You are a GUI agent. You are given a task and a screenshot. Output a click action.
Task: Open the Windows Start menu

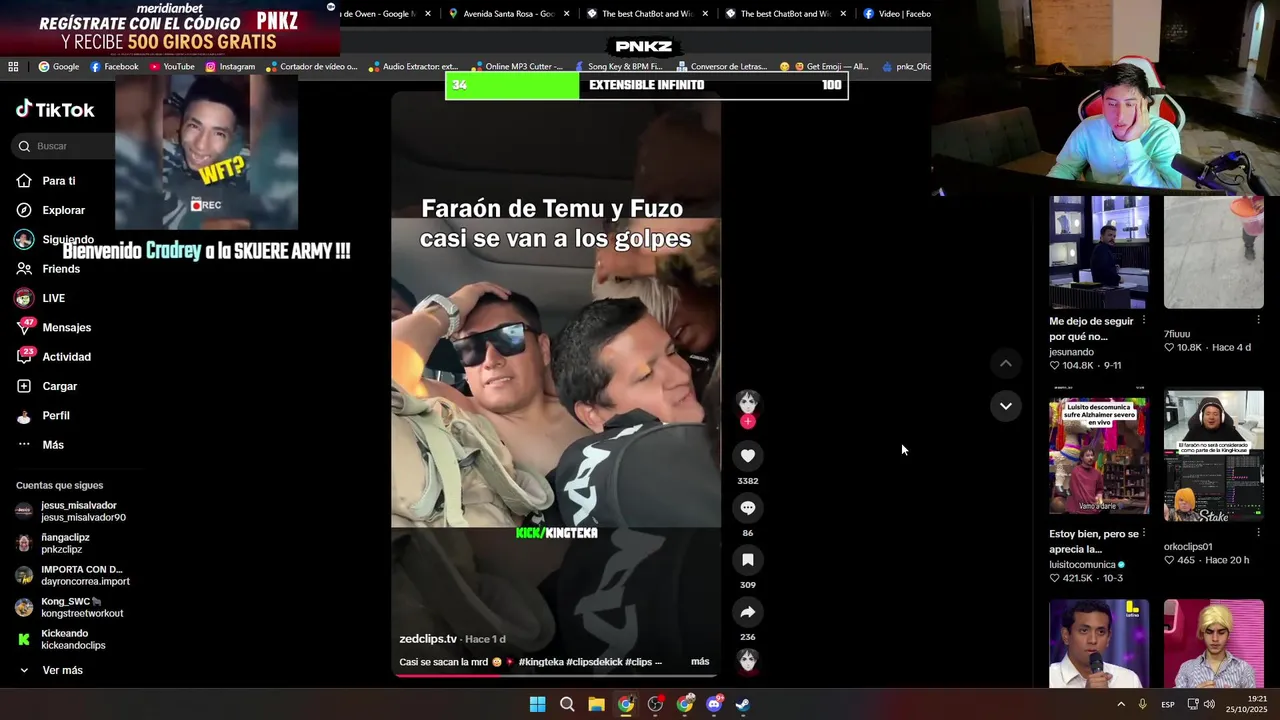pyautogui.click(x=537, y=704)
